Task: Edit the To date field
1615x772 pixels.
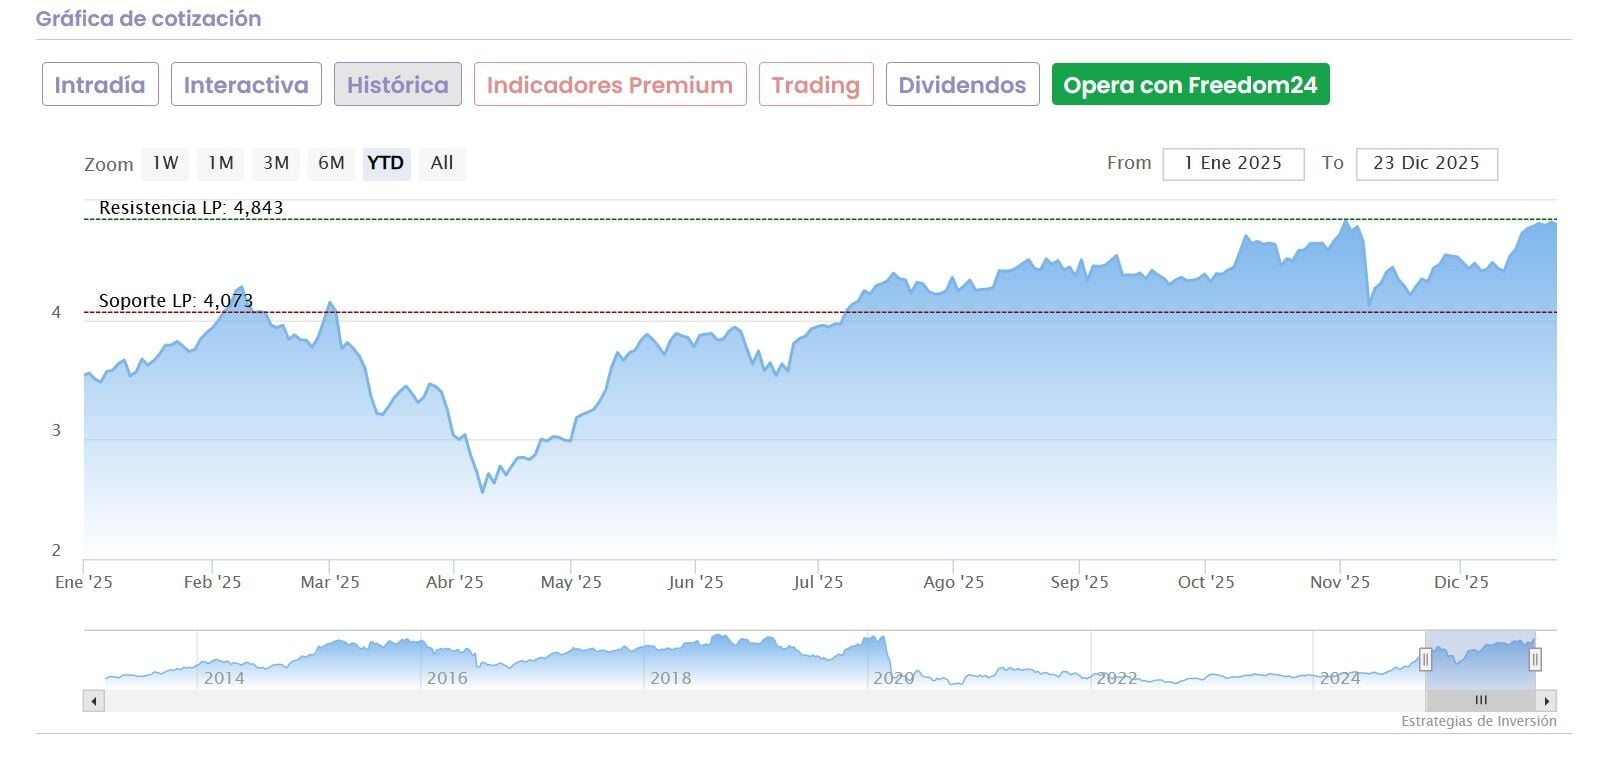Action: [1426, 164]
